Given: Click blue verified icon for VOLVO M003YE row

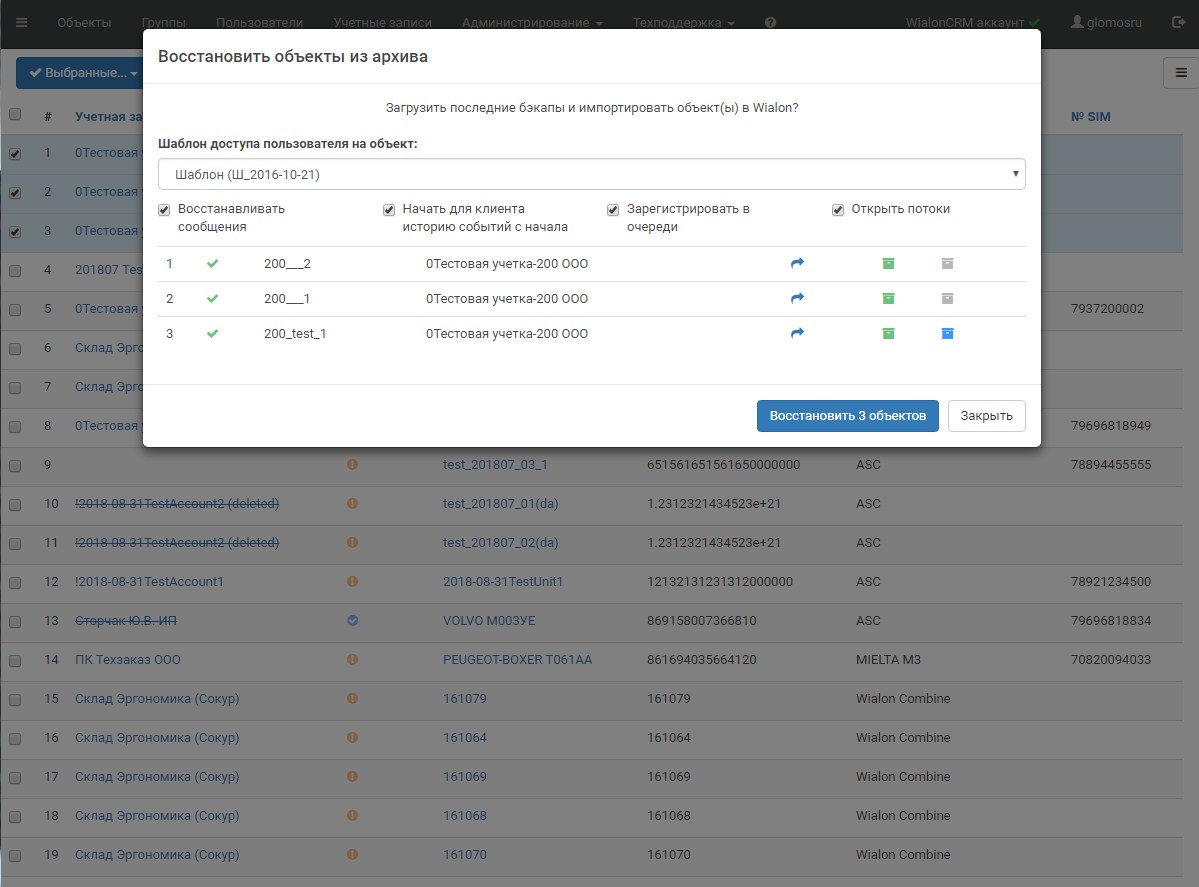Looking at the screenshot, I should coord(352,621).
